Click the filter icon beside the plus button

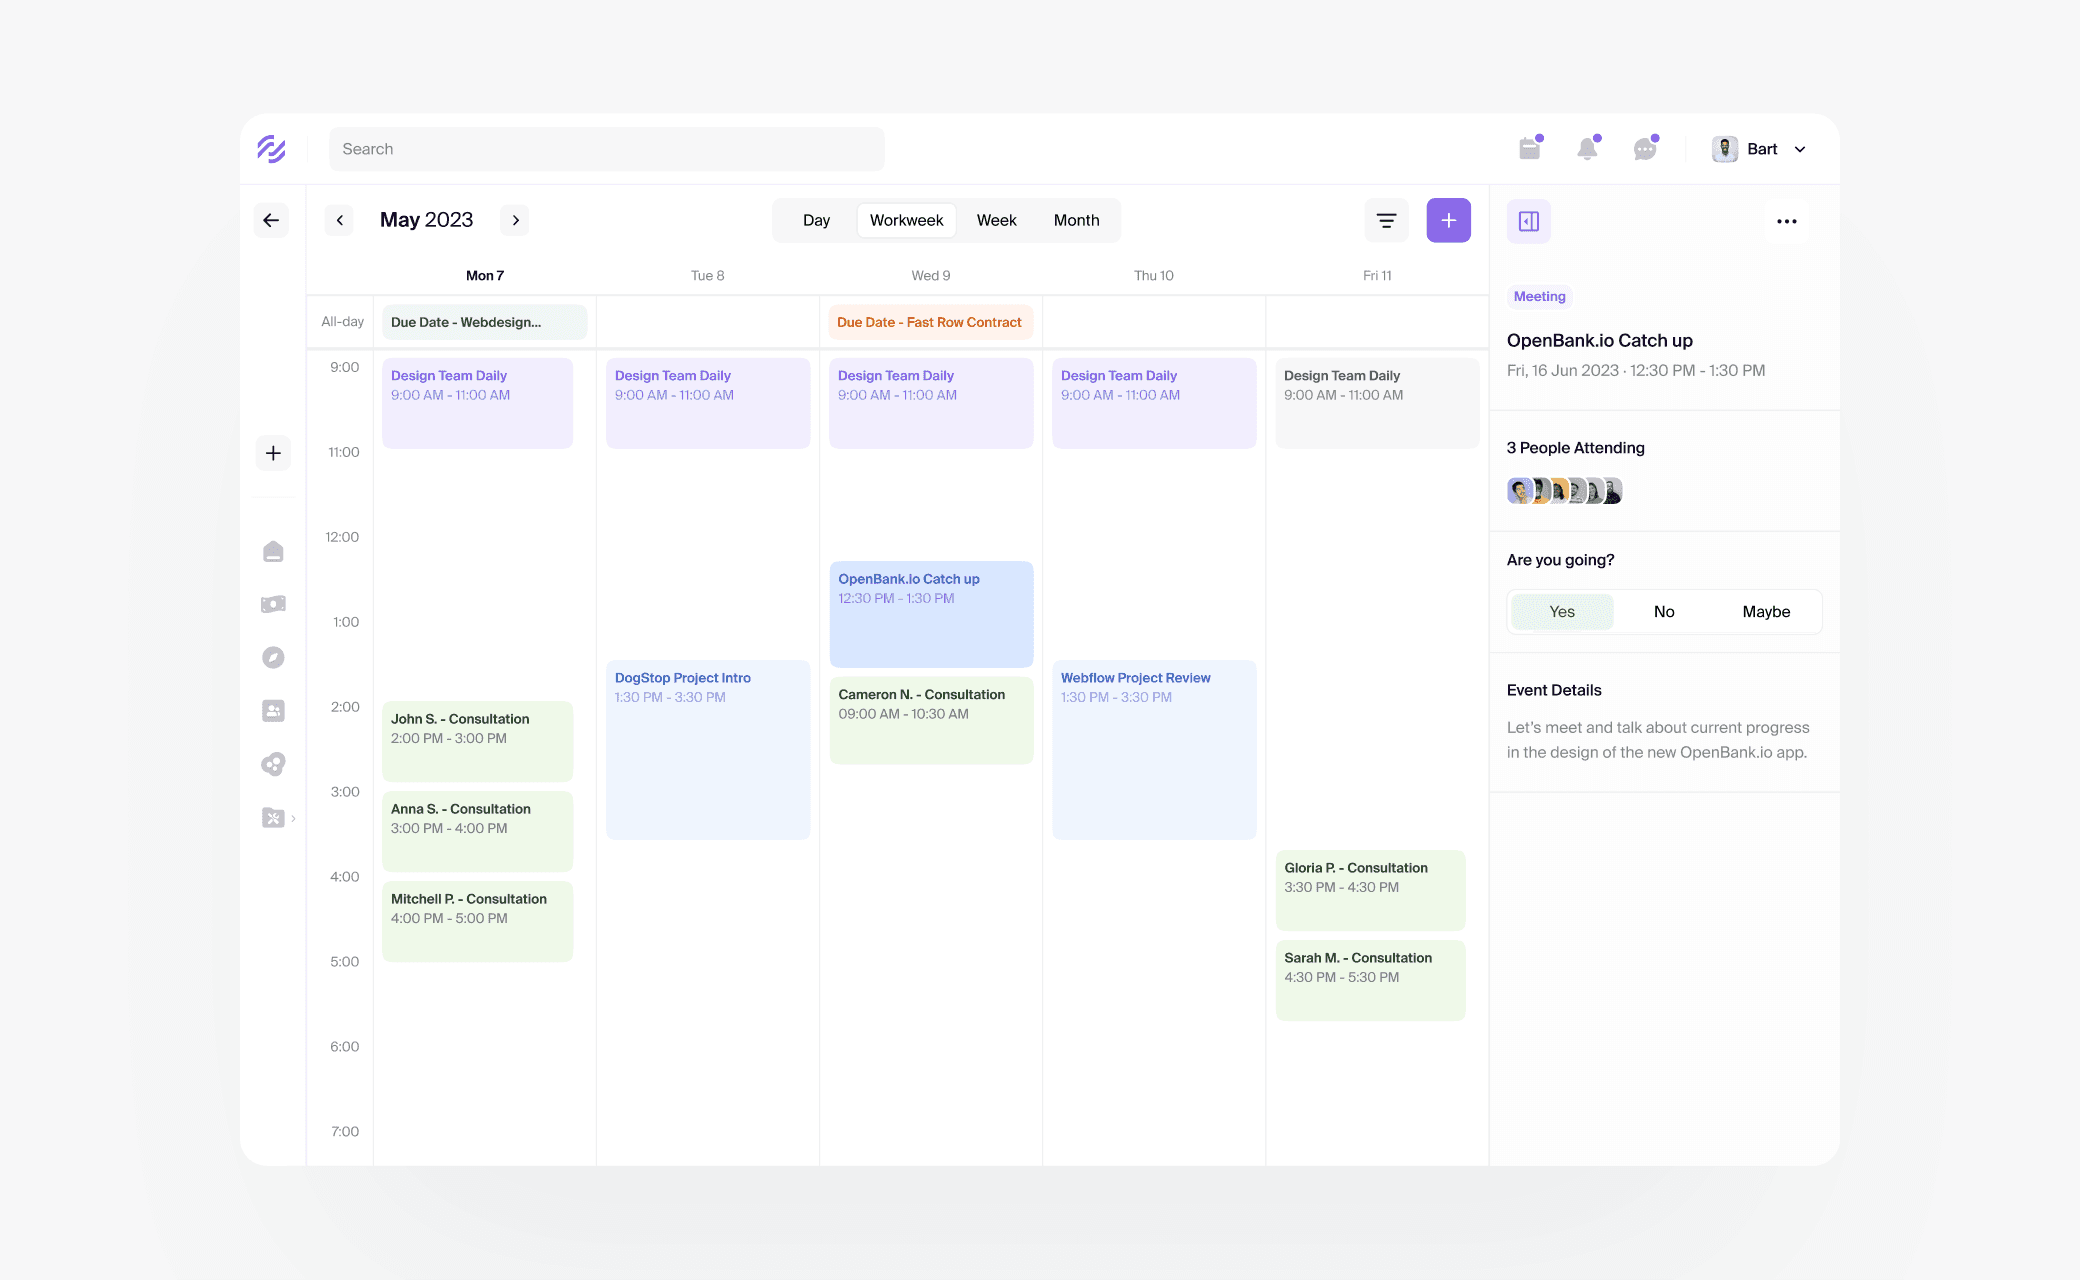click(x=1386, y=220)
